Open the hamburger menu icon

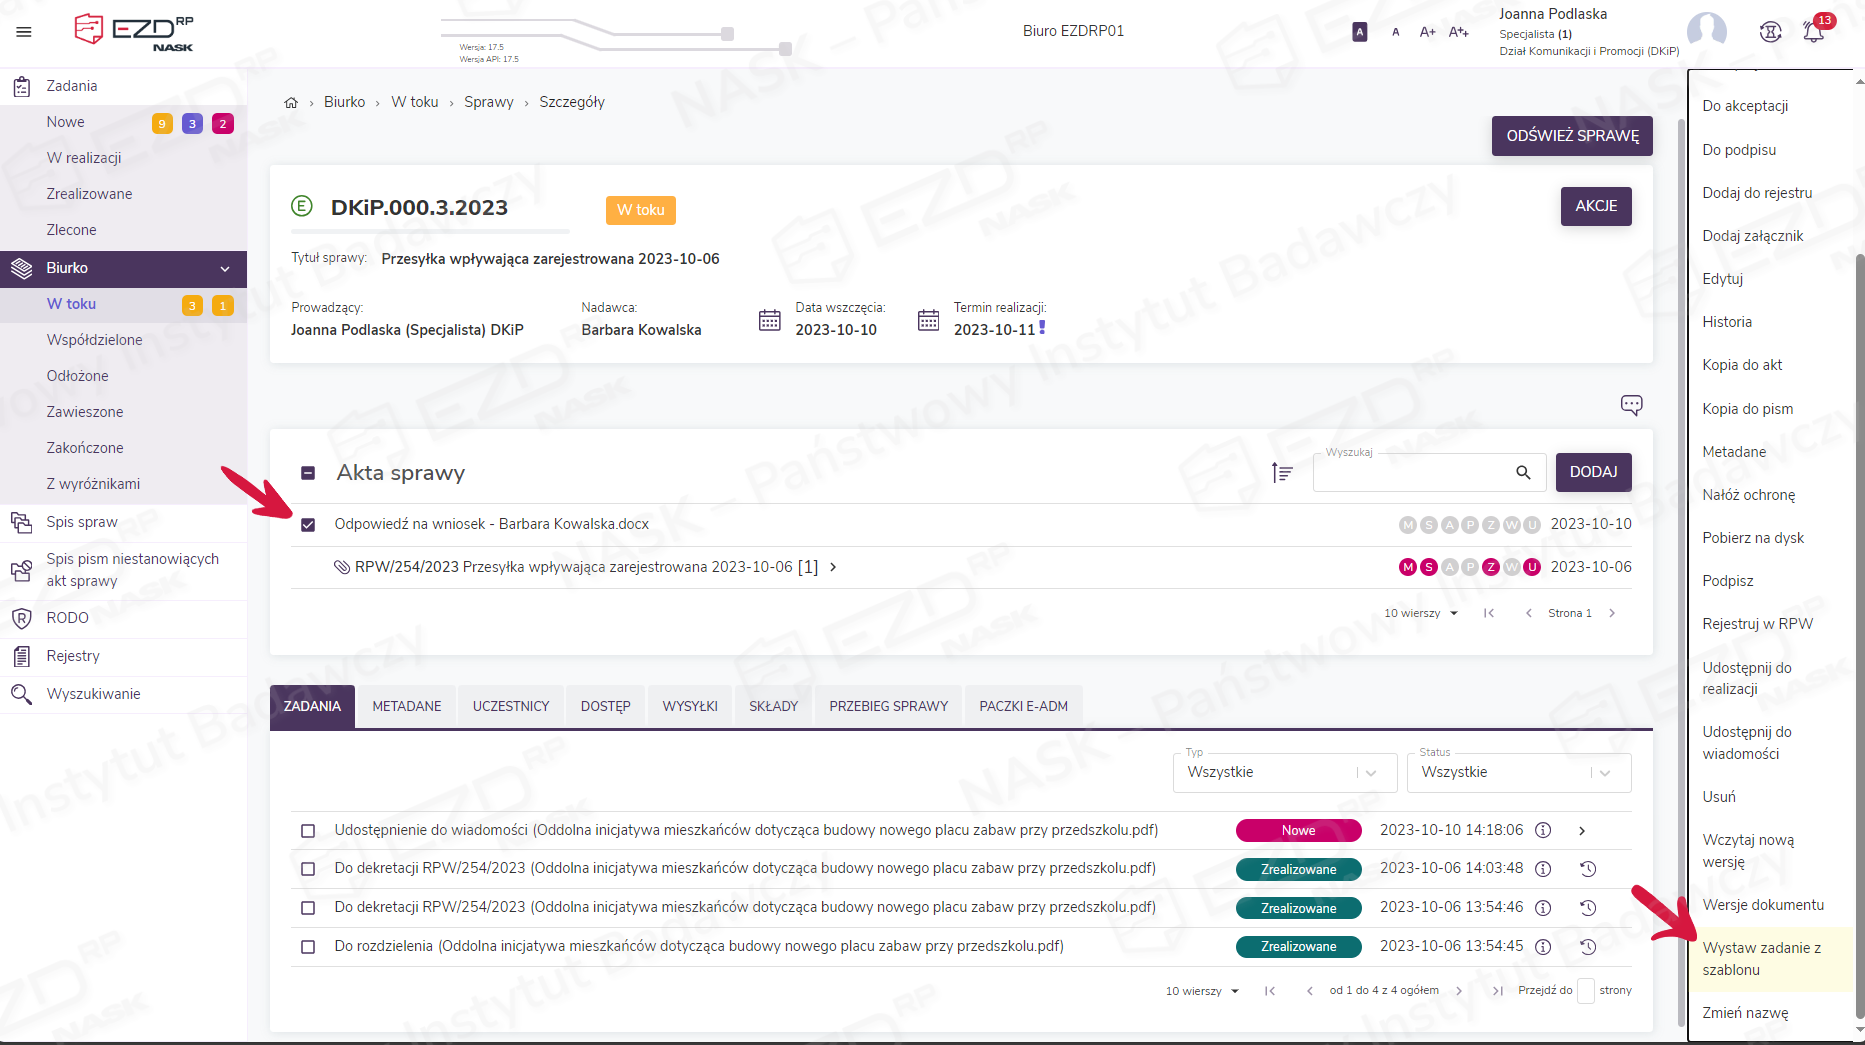(x=24, y=32)
